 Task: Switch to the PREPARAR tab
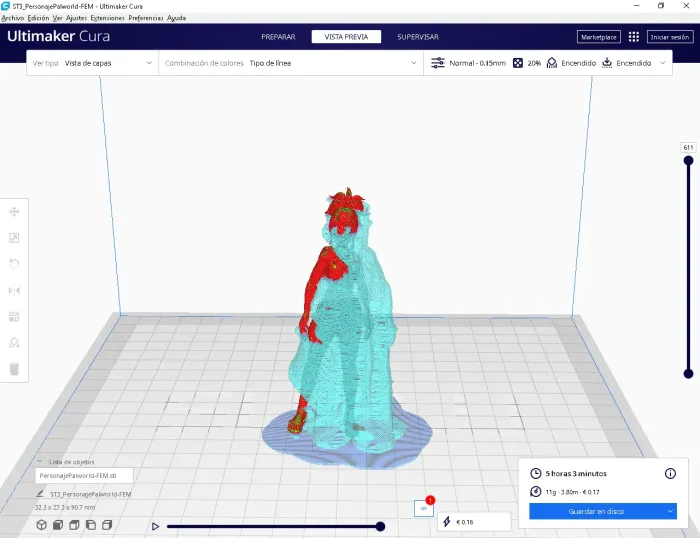pos(278,37)
